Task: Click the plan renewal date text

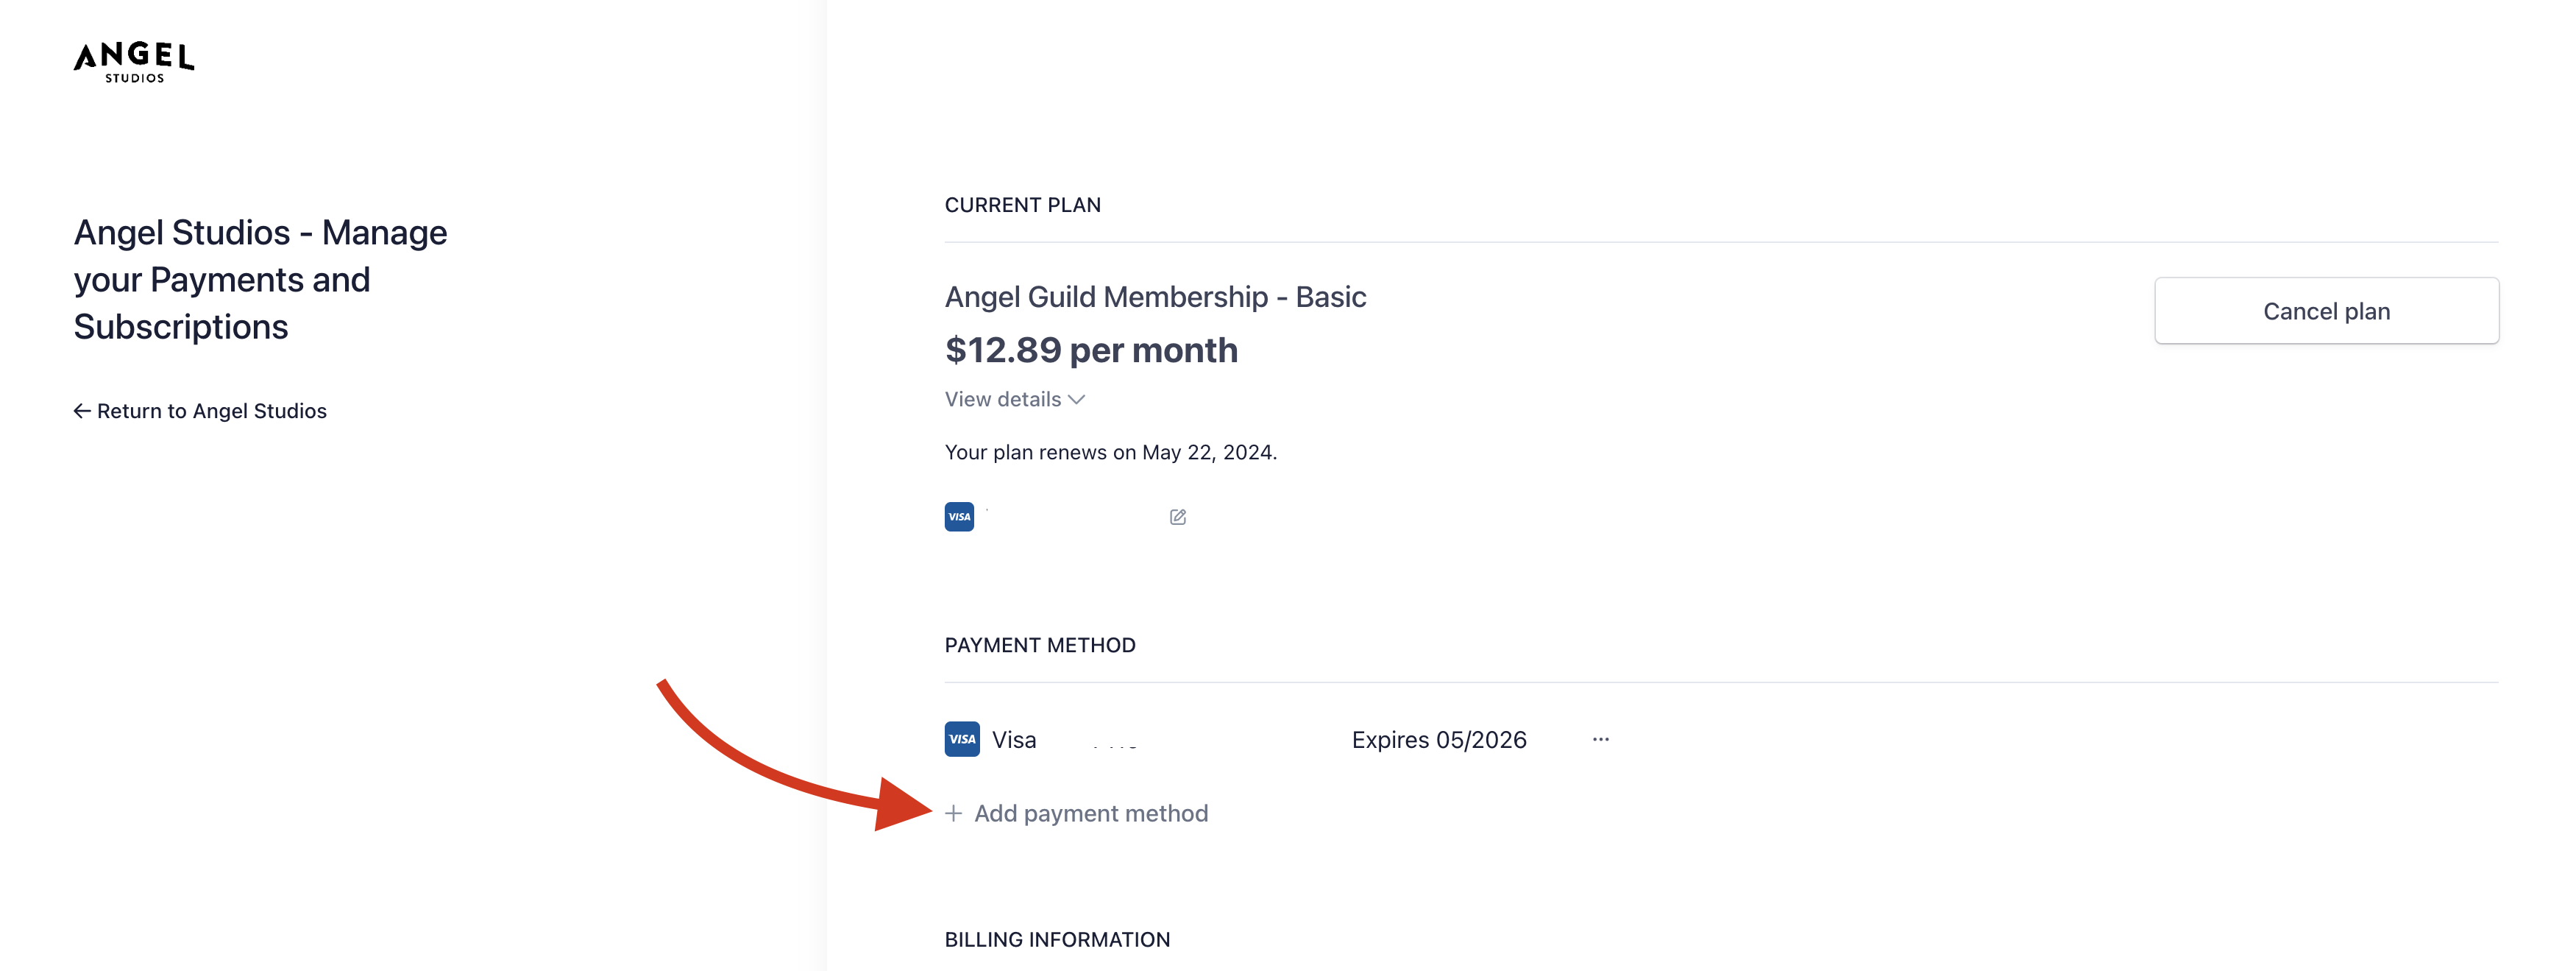Action: coord(1110,452)
